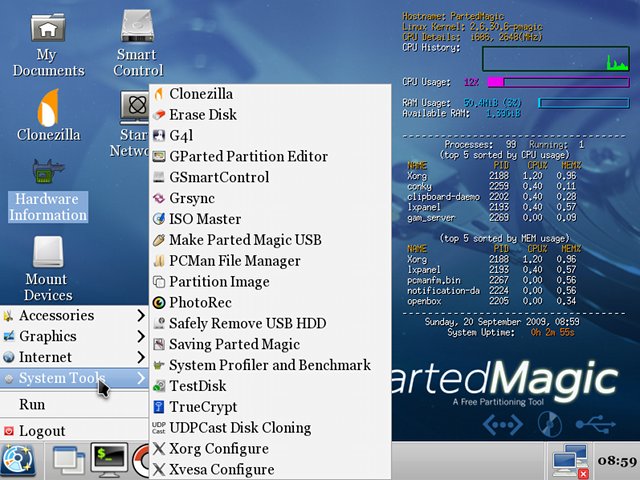Click the network status tray icon

[570, 462]
